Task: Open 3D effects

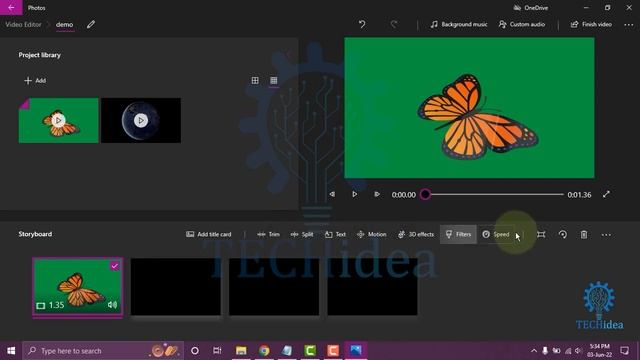Action: (x=416, y=234)
